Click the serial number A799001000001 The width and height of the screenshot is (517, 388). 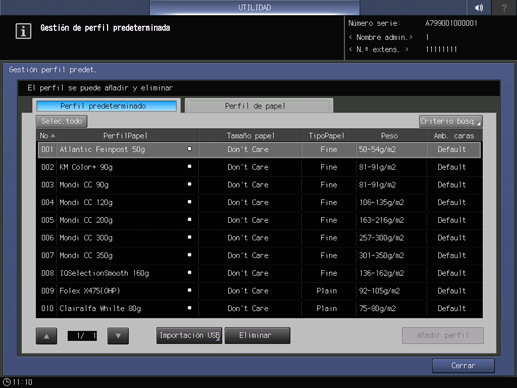tap(451, 23)
